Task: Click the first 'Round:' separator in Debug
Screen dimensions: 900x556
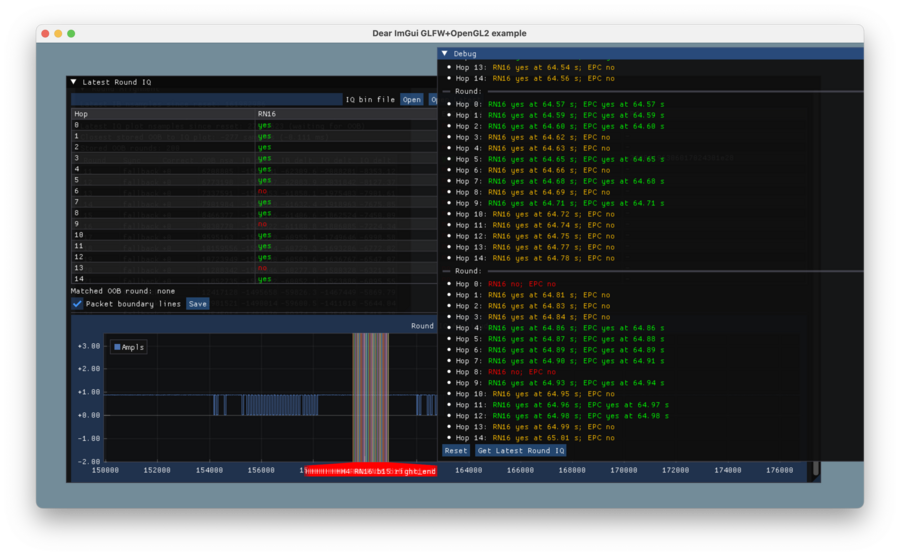Action: pos(468,92)
